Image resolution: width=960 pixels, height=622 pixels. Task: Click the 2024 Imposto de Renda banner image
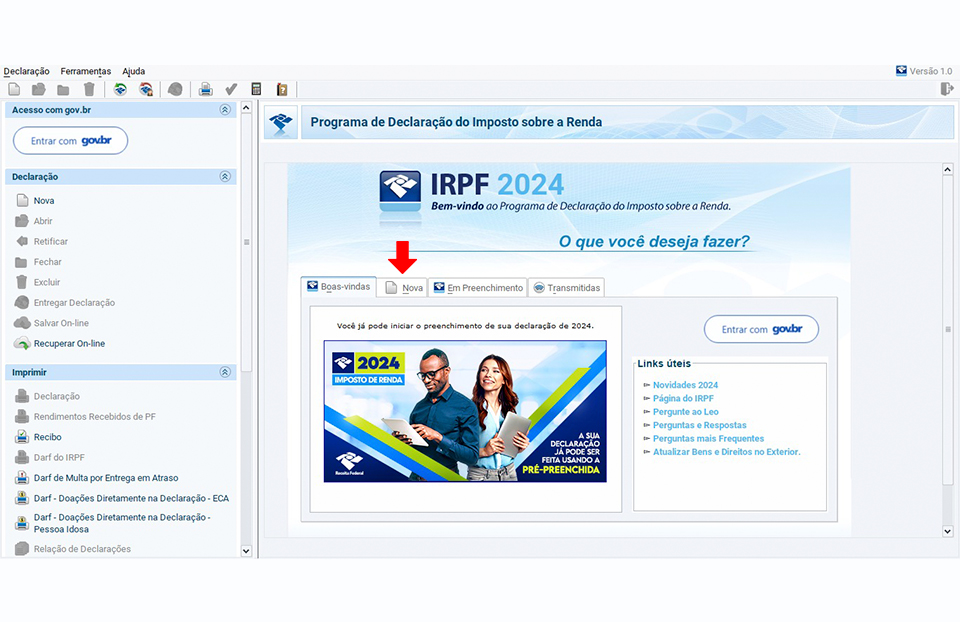(x=465, y=411)
